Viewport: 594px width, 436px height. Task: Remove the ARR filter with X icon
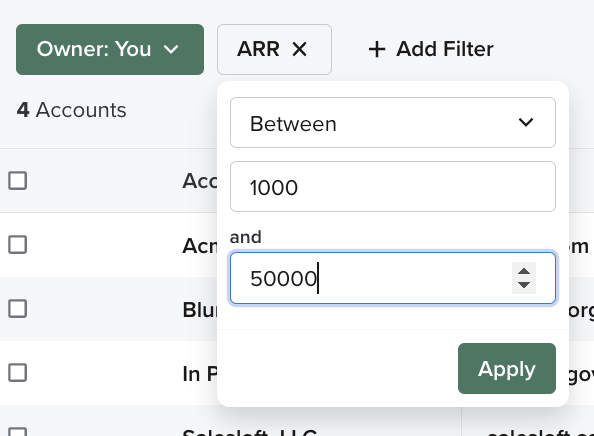coord(299,49)
